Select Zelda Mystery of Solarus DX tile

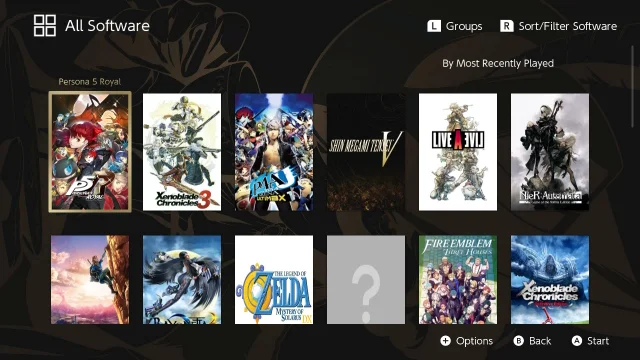click(274, 280)
